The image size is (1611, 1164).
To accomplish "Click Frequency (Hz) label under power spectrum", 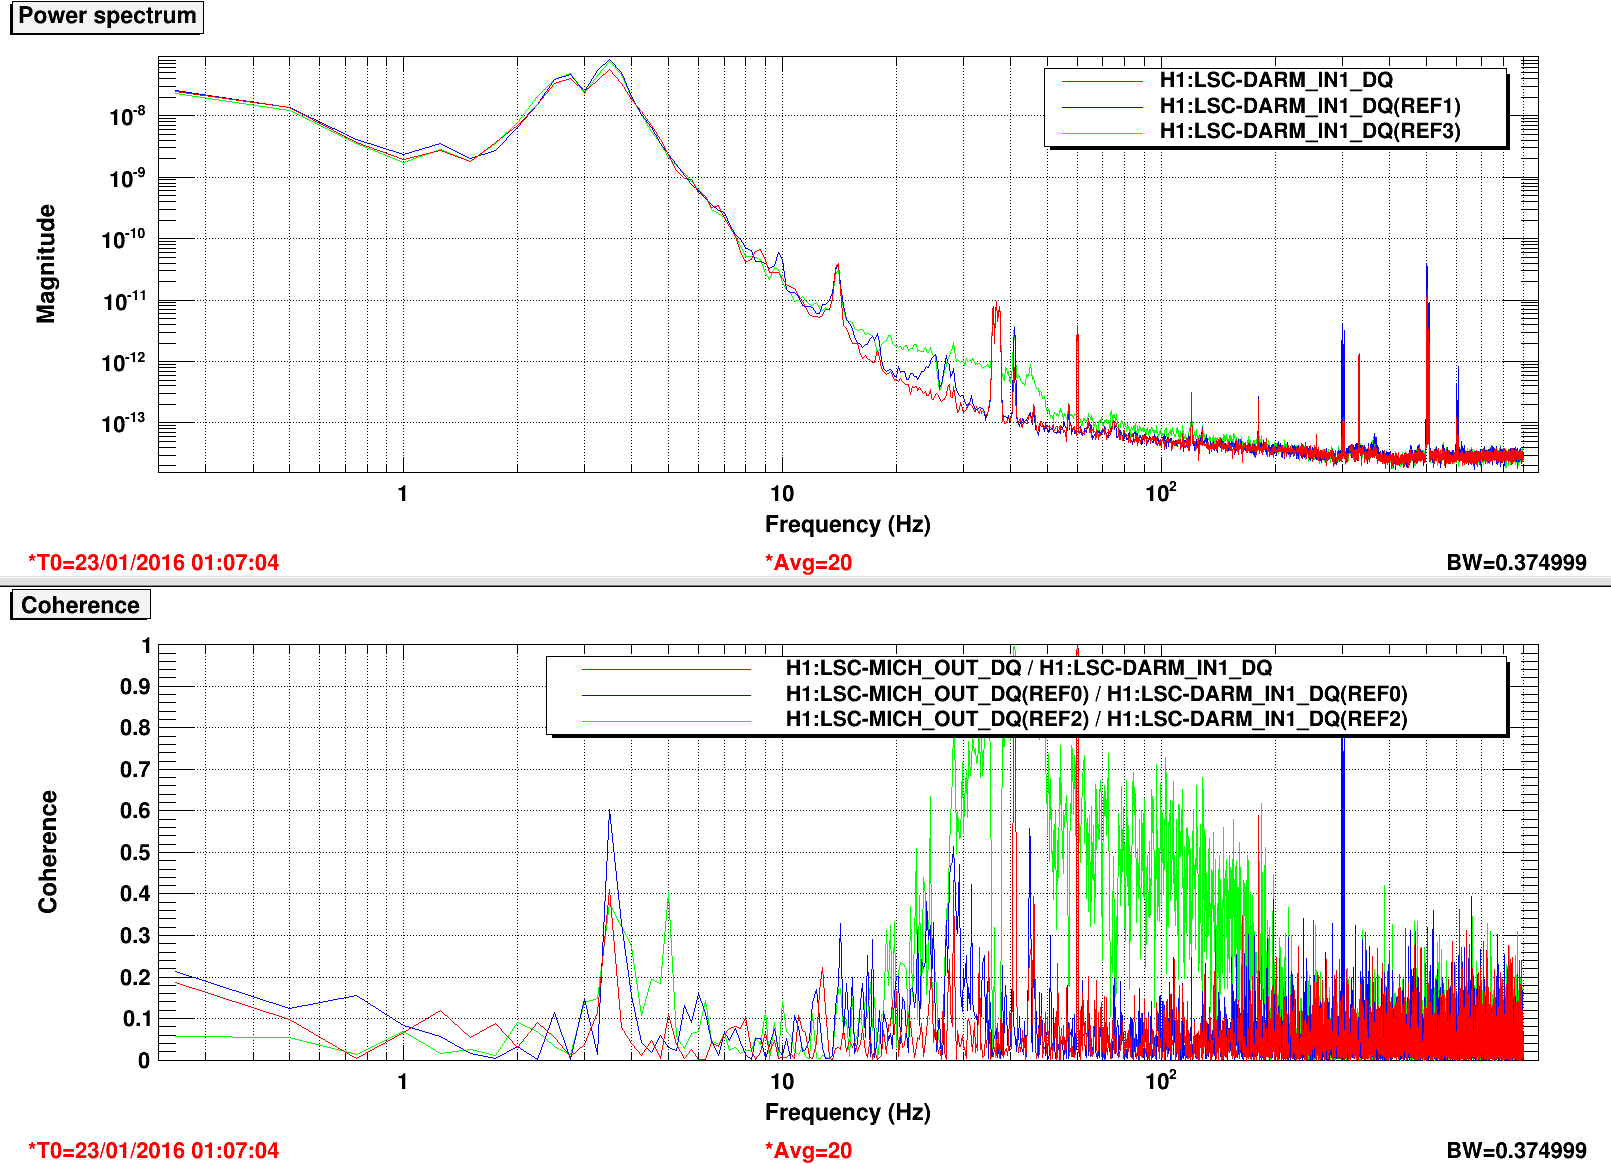I will (x=847, y=524).
